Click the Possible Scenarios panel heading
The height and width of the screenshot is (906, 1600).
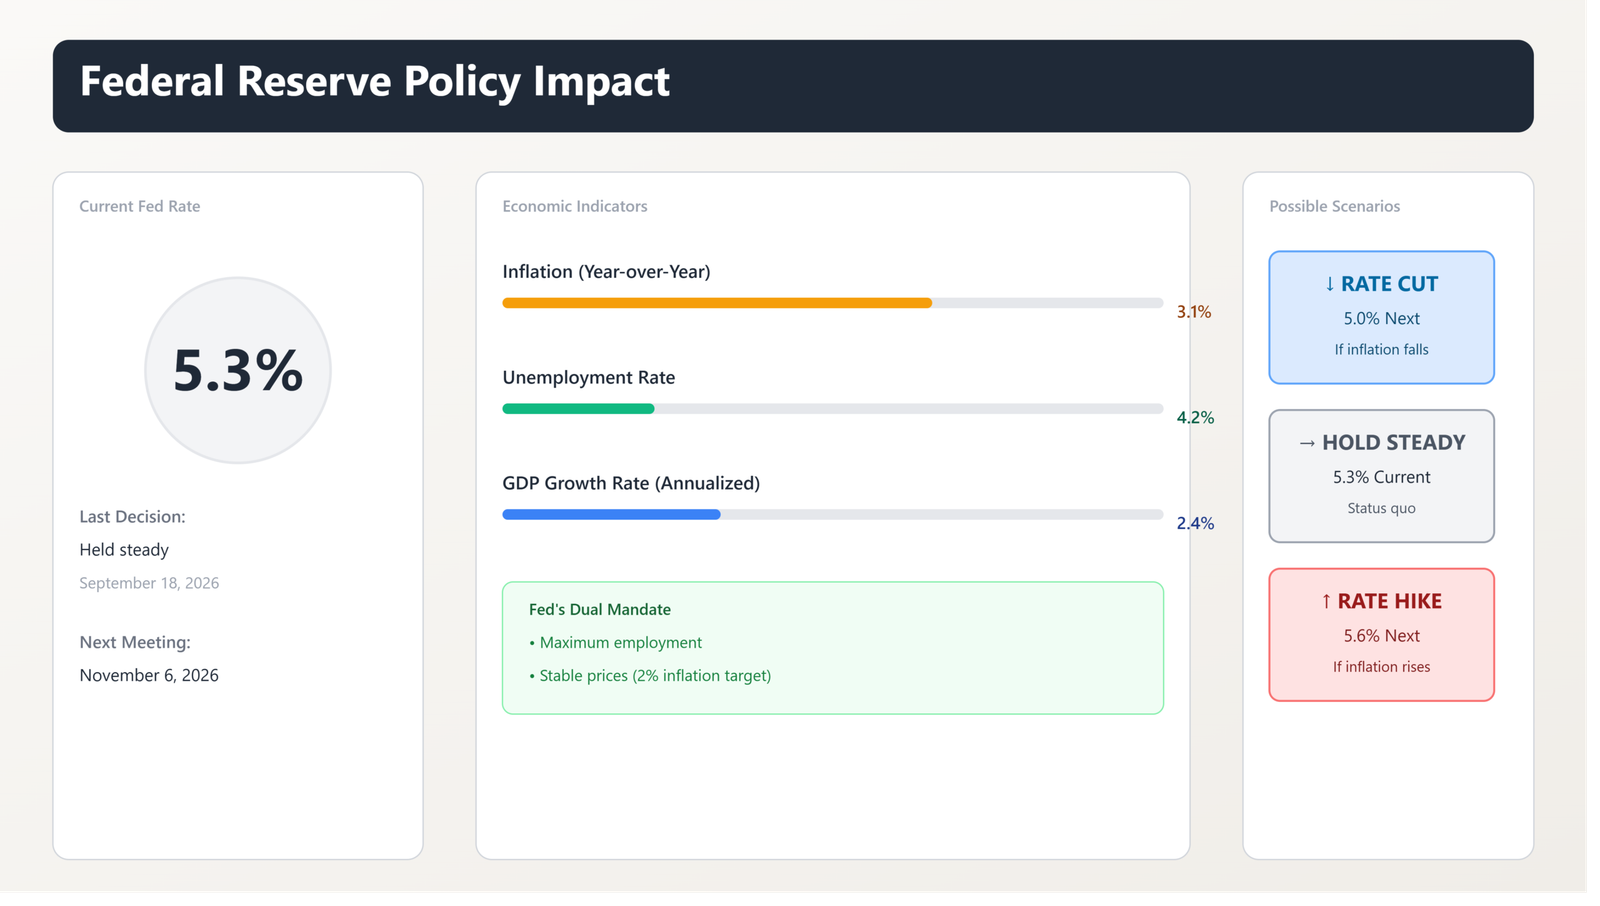(1334, 206)
